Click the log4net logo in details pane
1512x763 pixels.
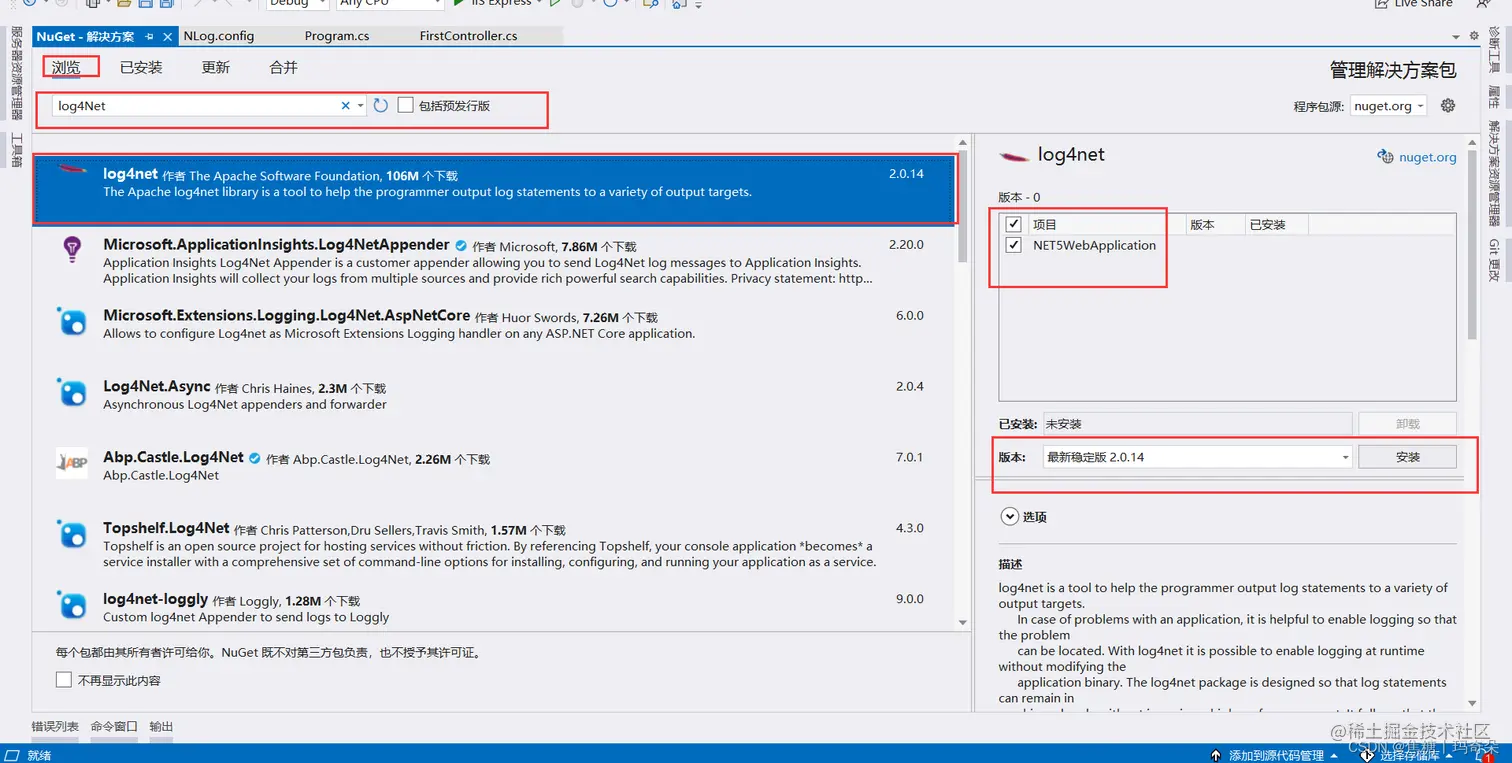point(1014,155)
